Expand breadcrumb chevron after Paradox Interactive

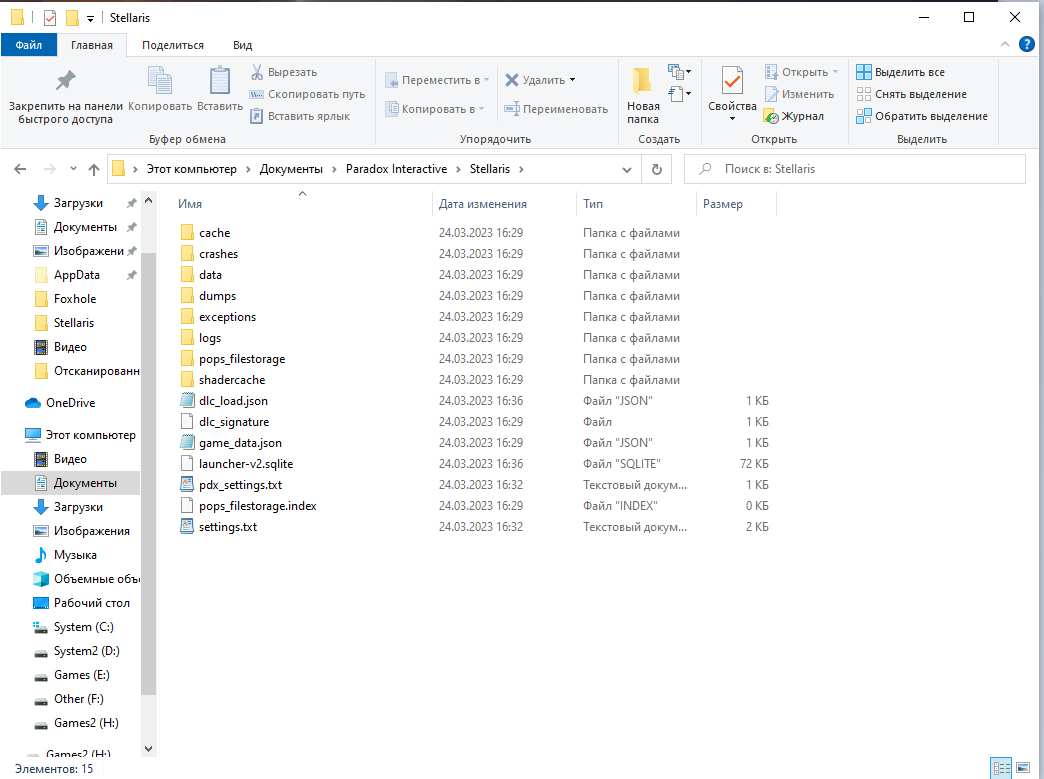click(x=458, y=169)
